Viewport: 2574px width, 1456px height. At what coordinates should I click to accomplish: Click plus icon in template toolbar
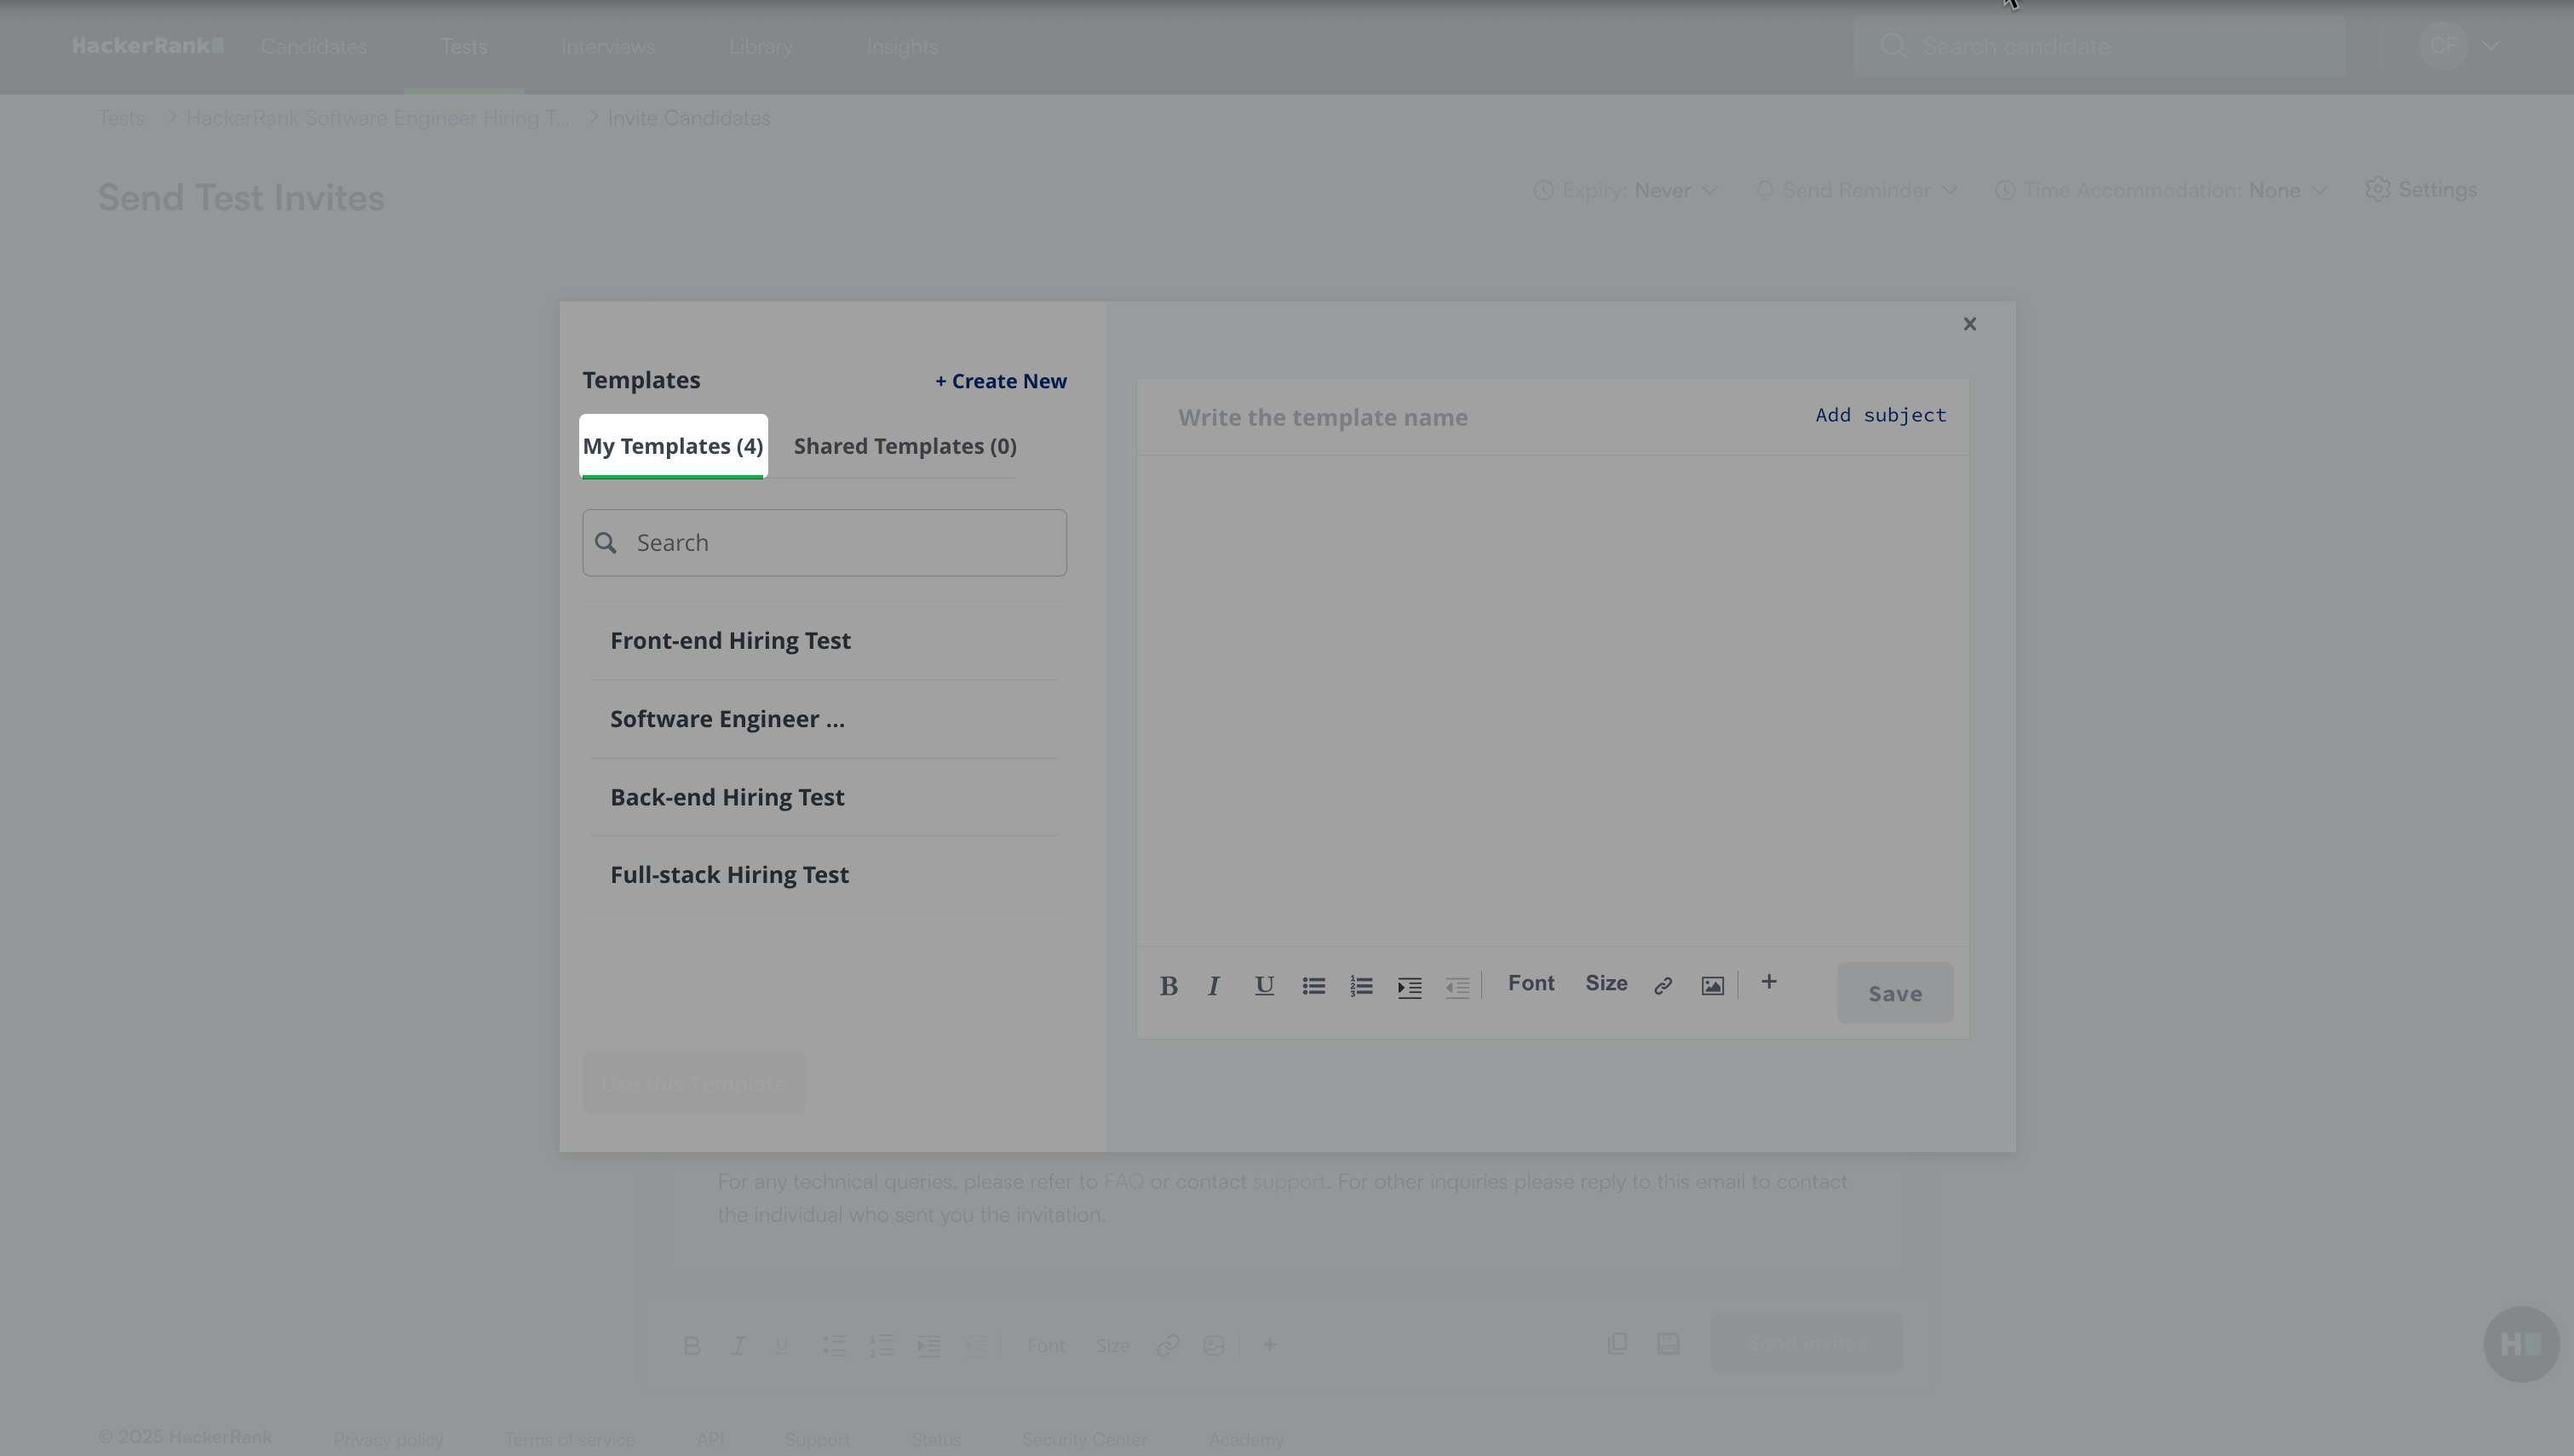click(1769, 982)
